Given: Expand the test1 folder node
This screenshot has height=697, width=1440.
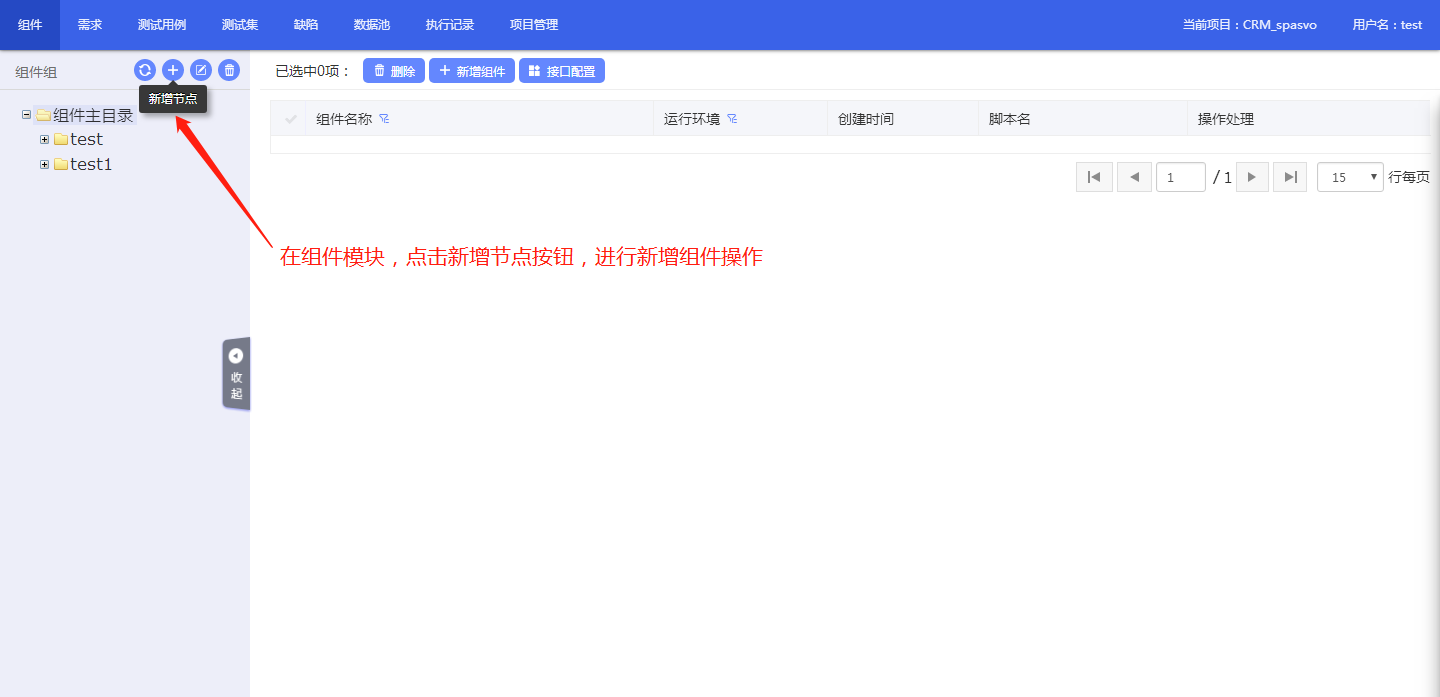Looking at the screenshot, I should tap(44, 164).
